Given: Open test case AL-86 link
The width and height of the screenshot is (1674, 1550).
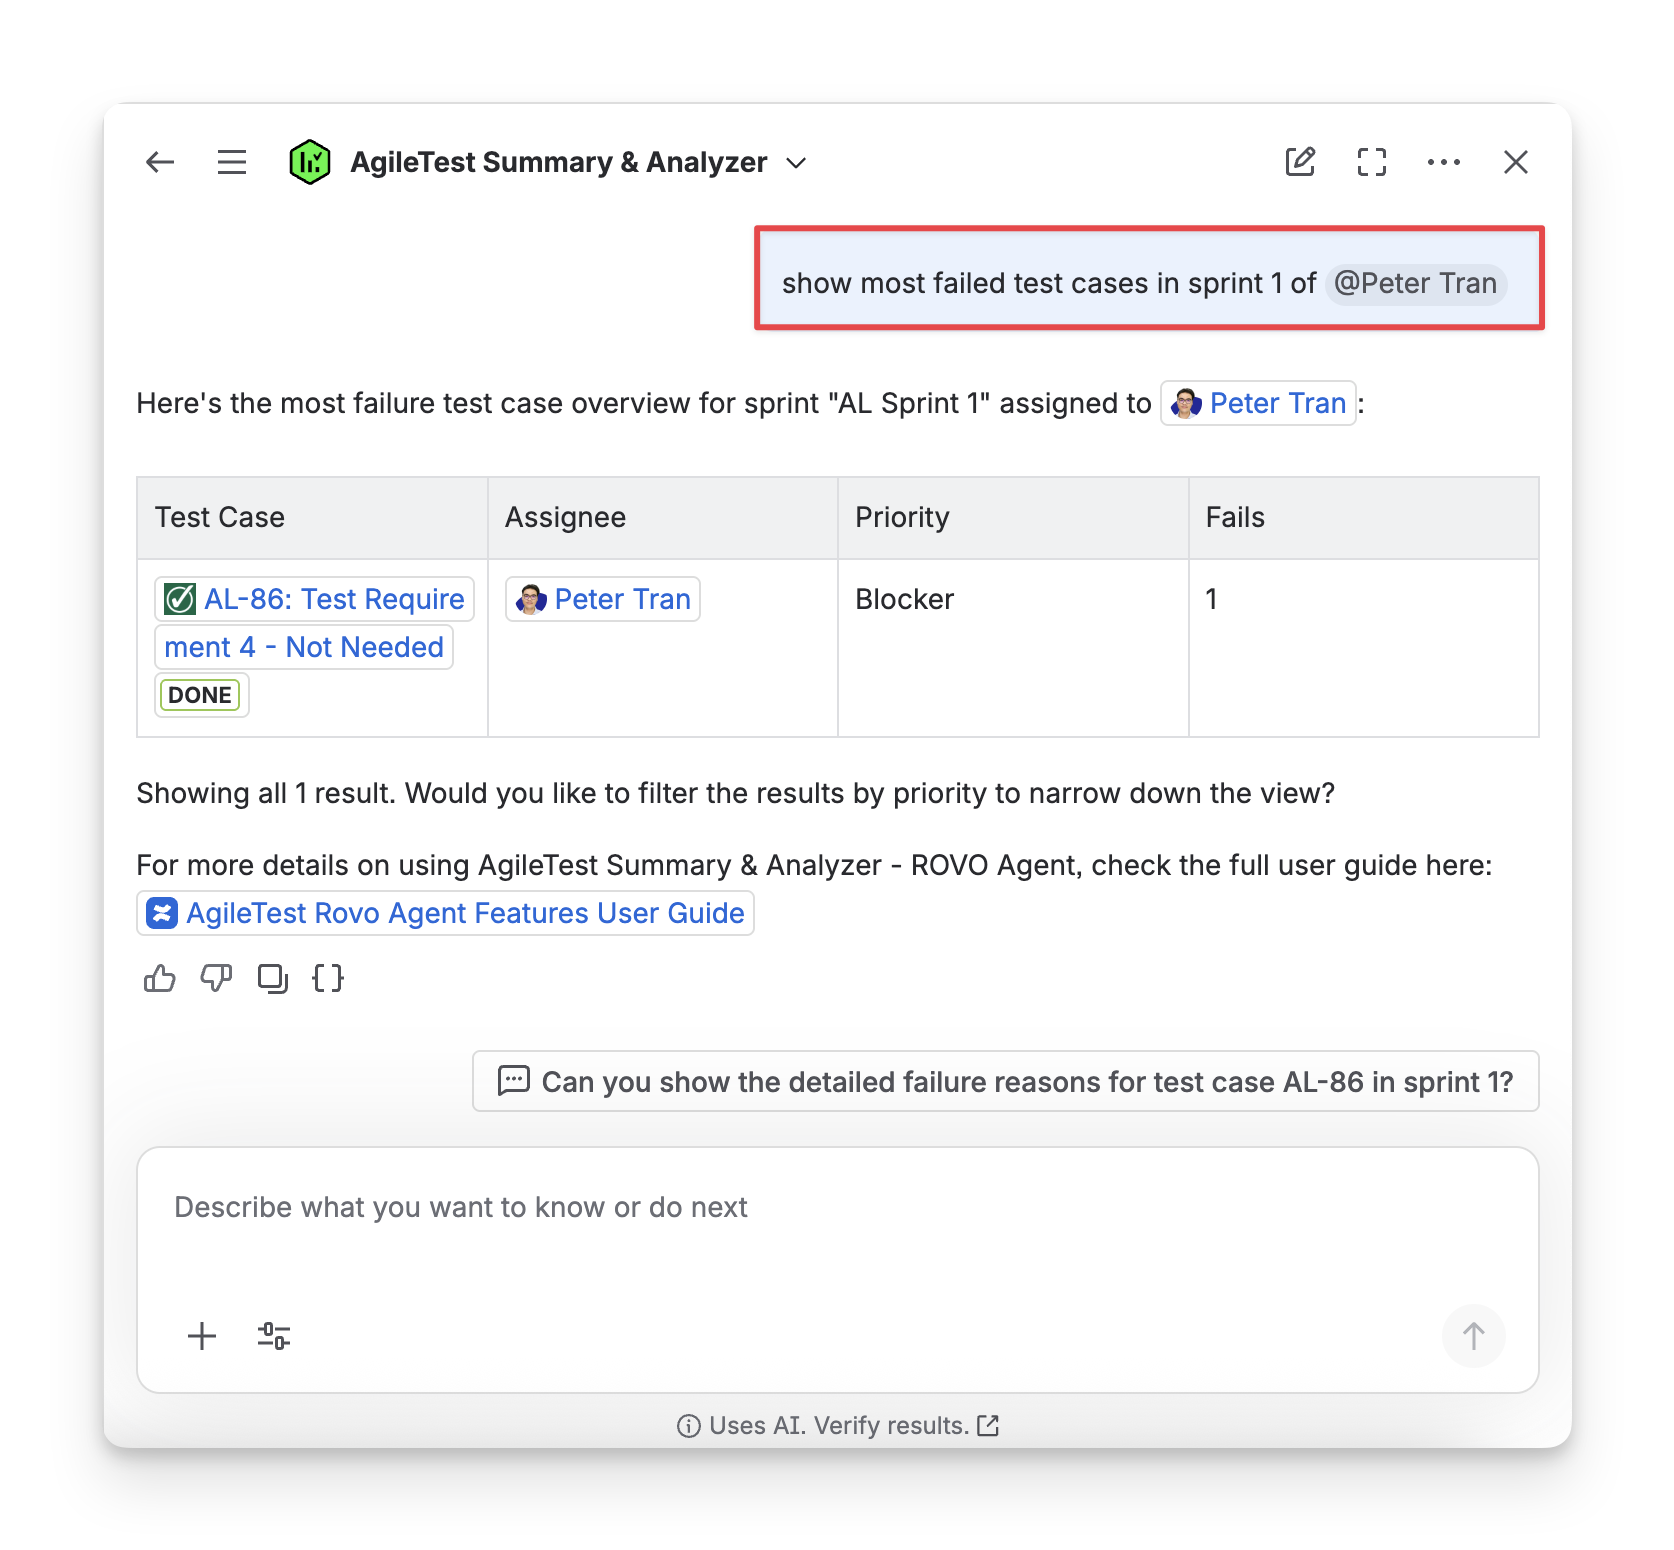Looking at the screenshot, I should coord(314,599).
